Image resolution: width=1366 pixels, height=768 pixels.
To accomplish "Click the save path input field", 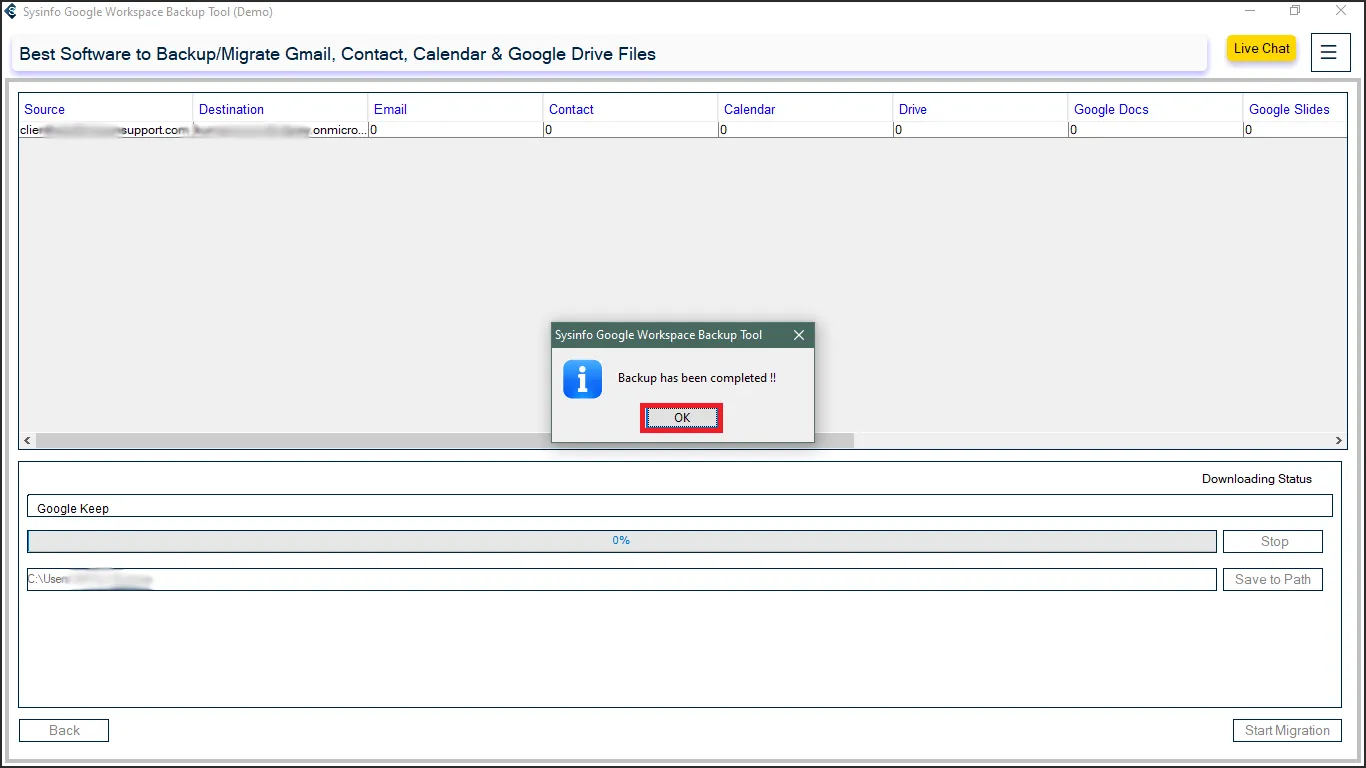I will point(621,579).
